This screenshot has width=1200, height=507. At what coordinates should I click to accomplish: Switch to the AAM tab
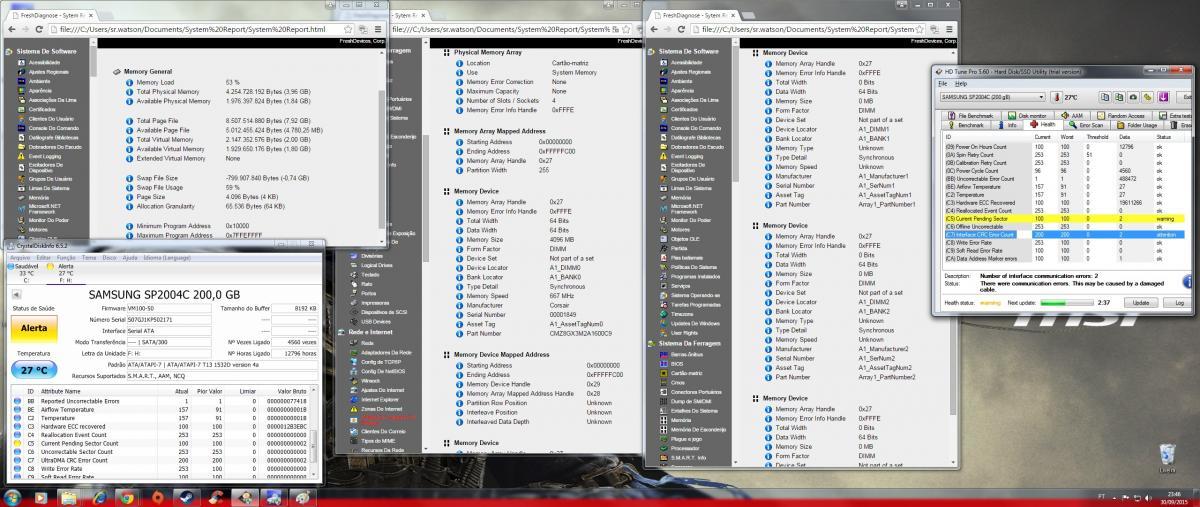tap(1072, 115)
